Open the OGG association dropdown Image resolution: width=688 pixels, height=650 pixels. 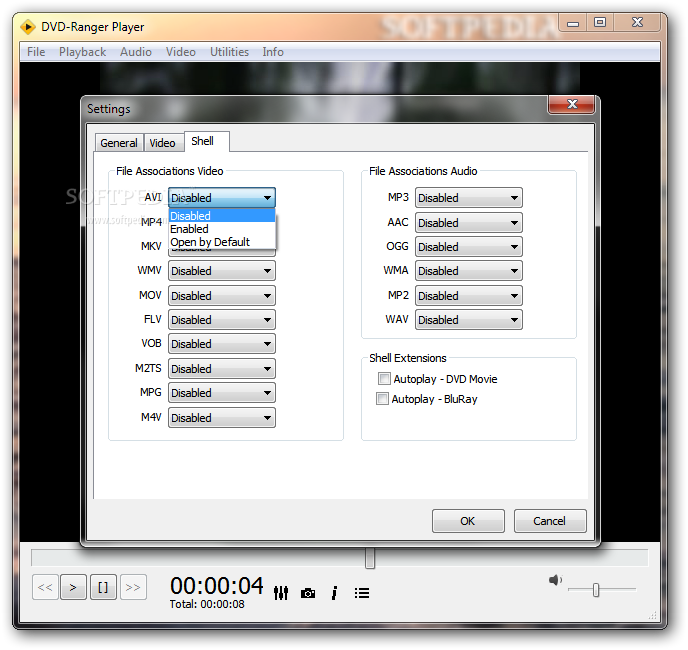click(x=469, y=247)
